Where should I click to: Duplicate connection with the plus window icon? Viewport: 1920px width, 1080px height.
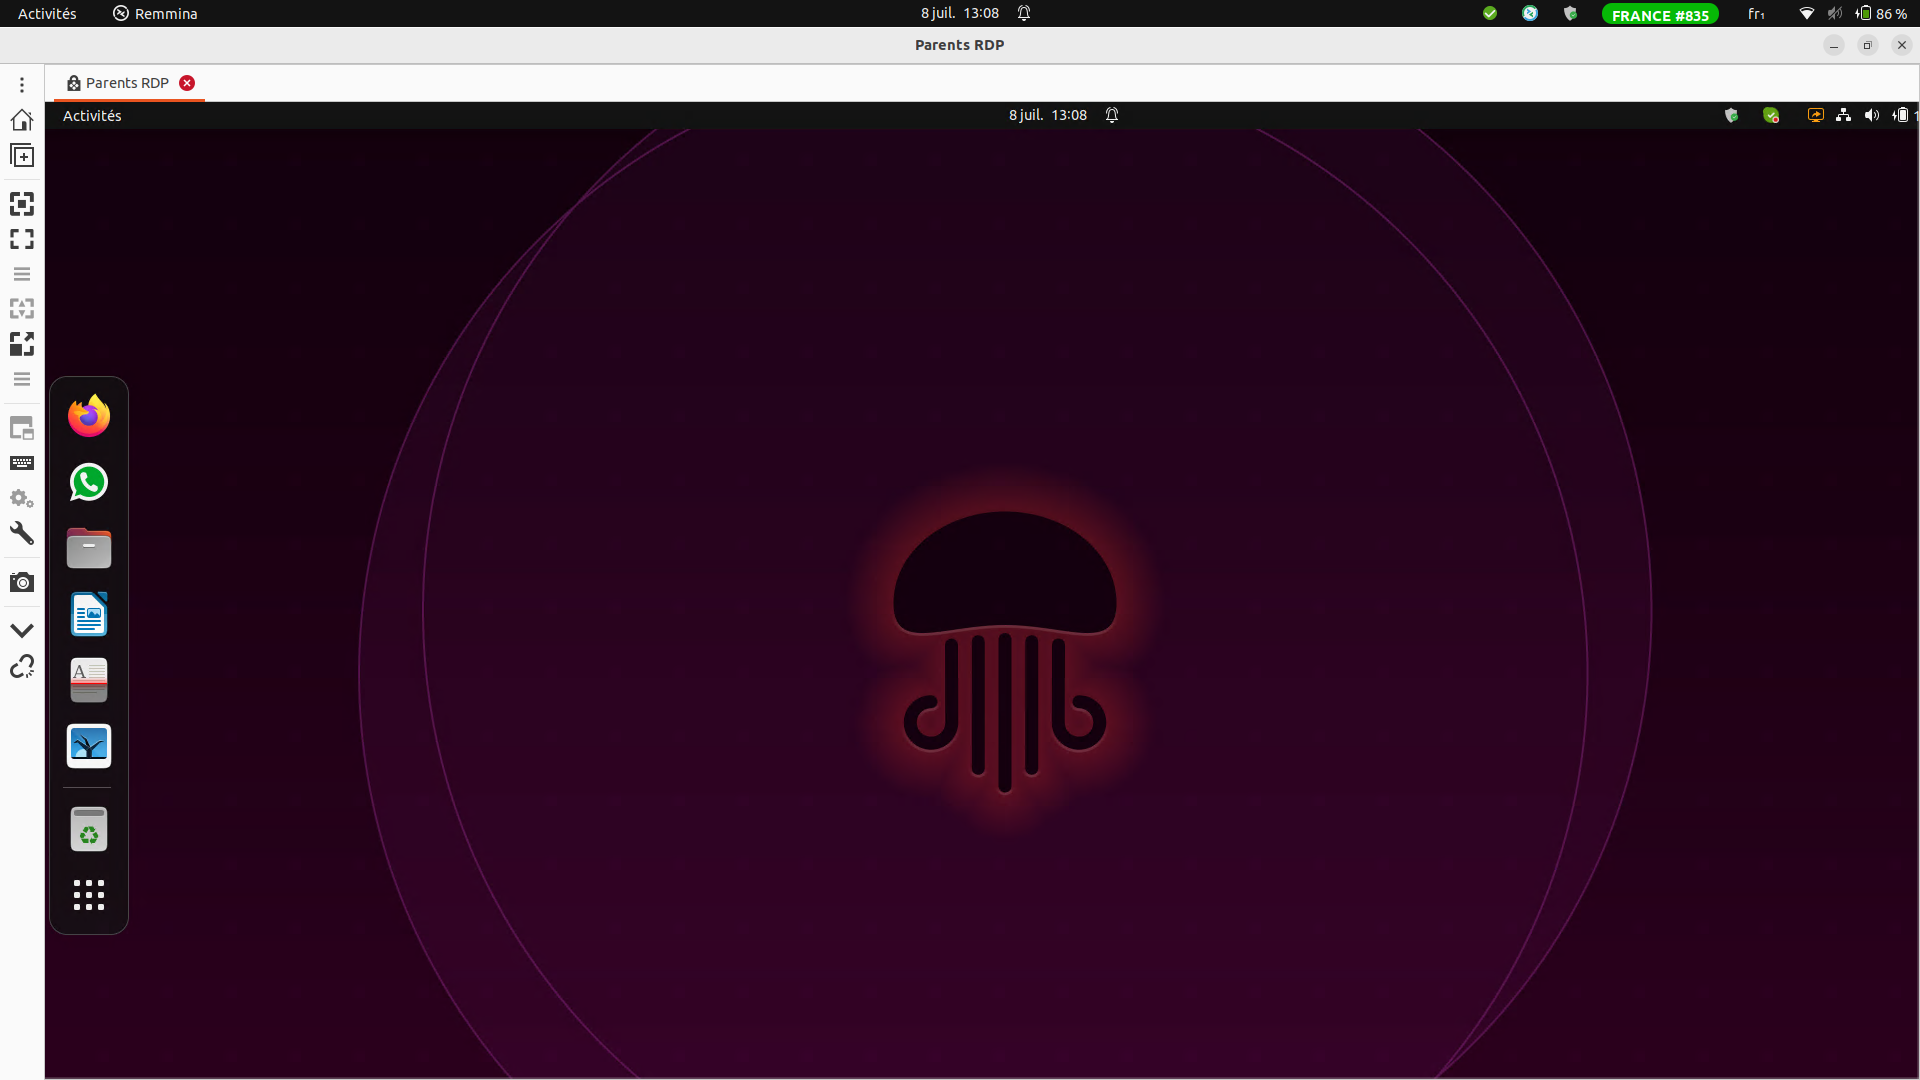(x=22, y=156)
